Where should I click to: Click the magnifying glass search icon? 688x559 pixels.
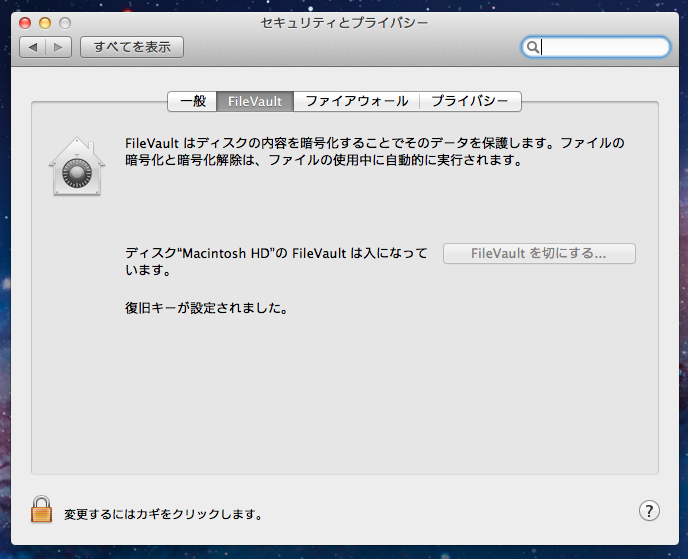[x=532, y=47]
